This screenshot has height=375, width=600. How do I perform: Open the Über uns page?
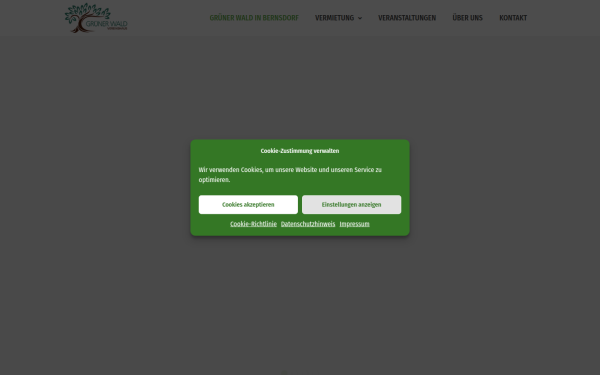(468, 18)
